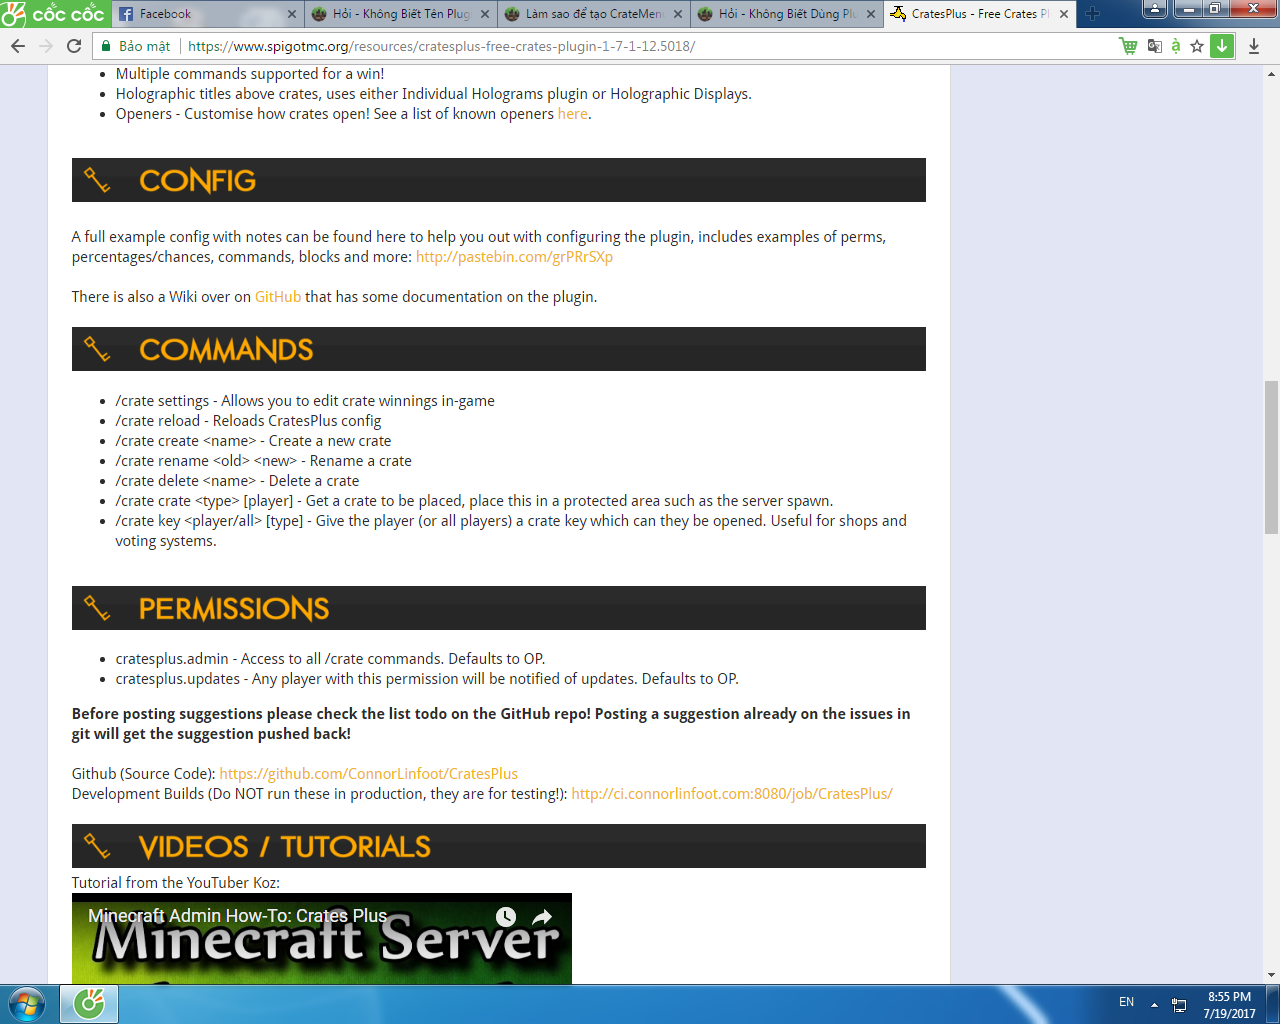Click the '/crate delete <name>' command text
The height and width of the screenshot is (1024, 1280).
[237, 481]
